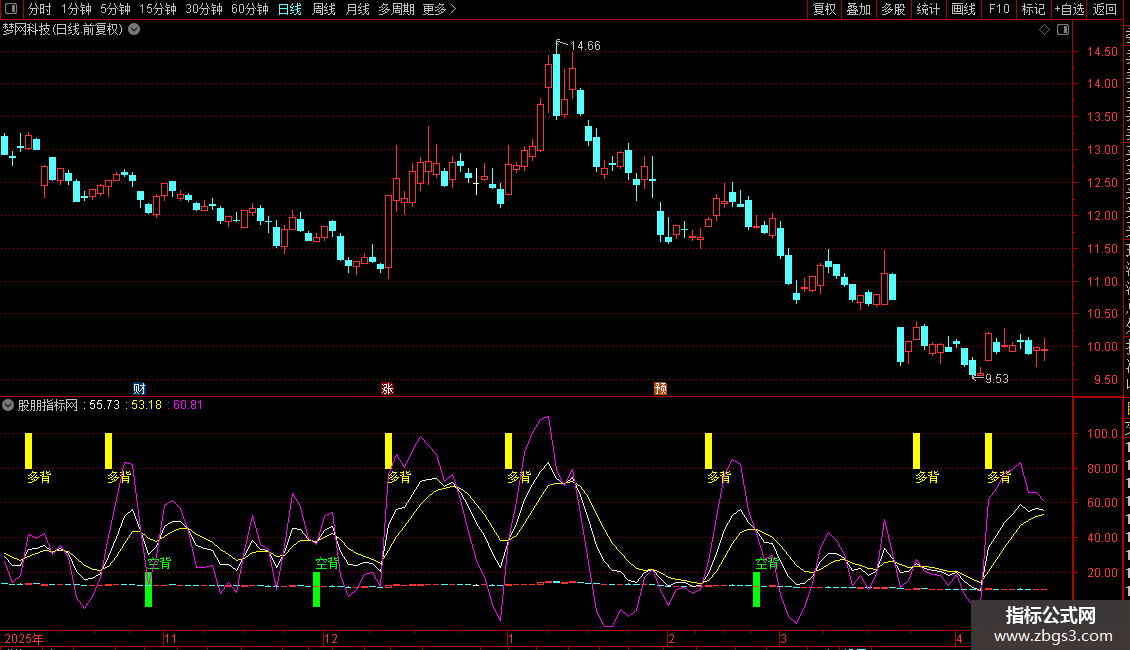
Task: Select the 分时 intraday tab
Action: click(x=39, y=9)
